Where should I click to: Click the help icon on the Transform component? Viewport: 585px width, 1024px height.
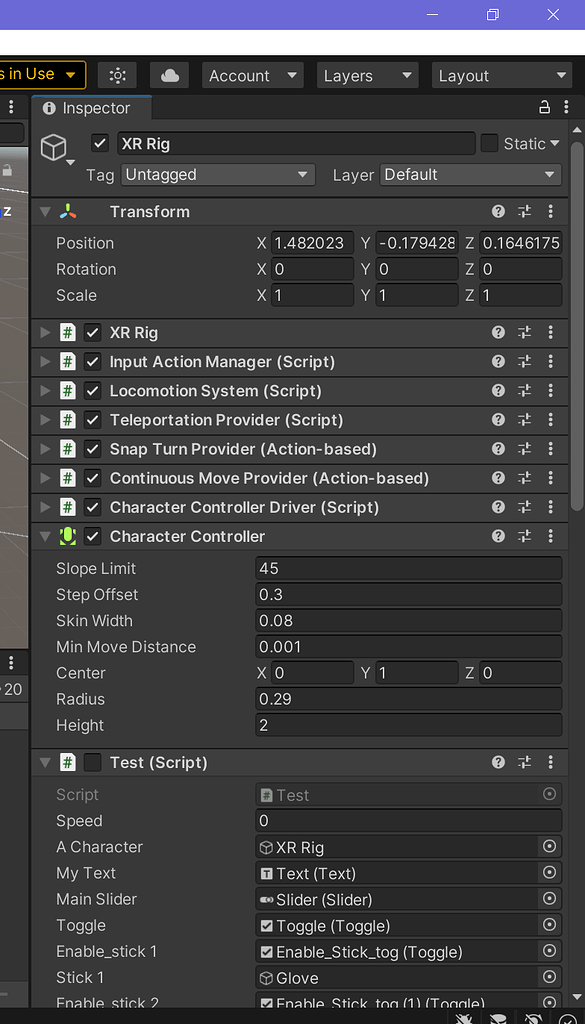pos(498,211)
